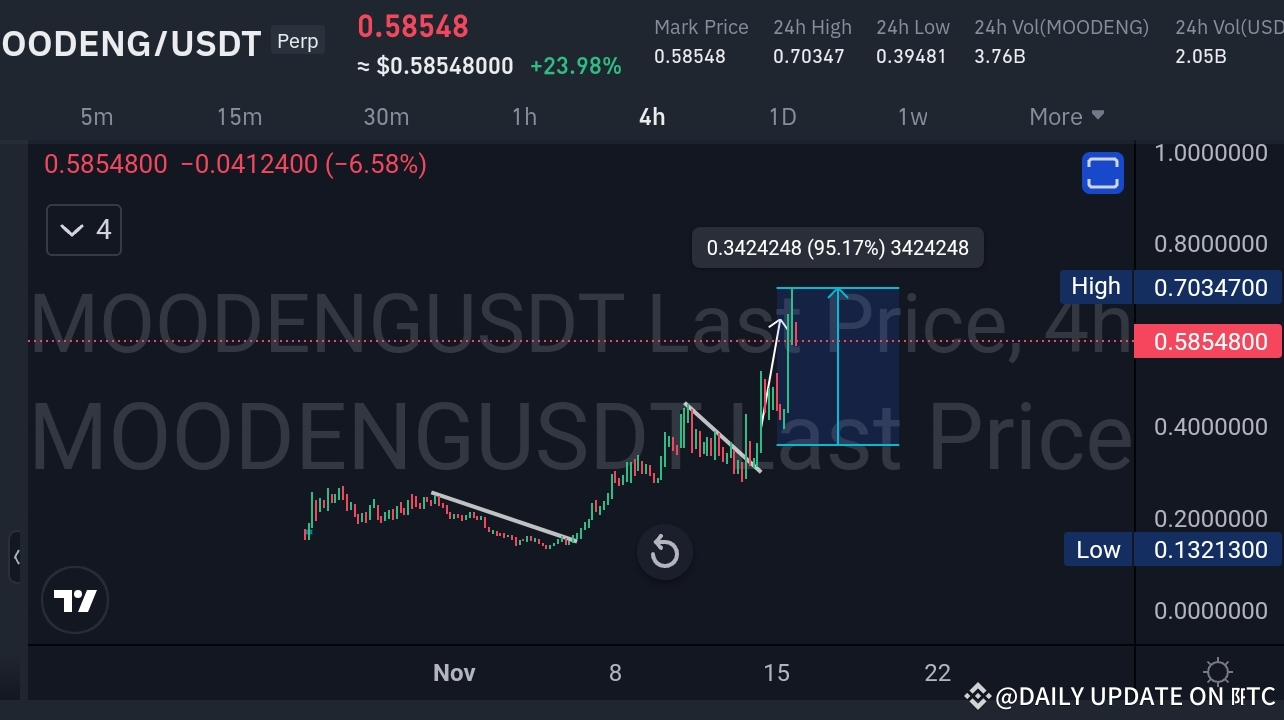Collapse the left panel with the edge chevron
Screen dimensions: 1284x720
pos(17,557)
